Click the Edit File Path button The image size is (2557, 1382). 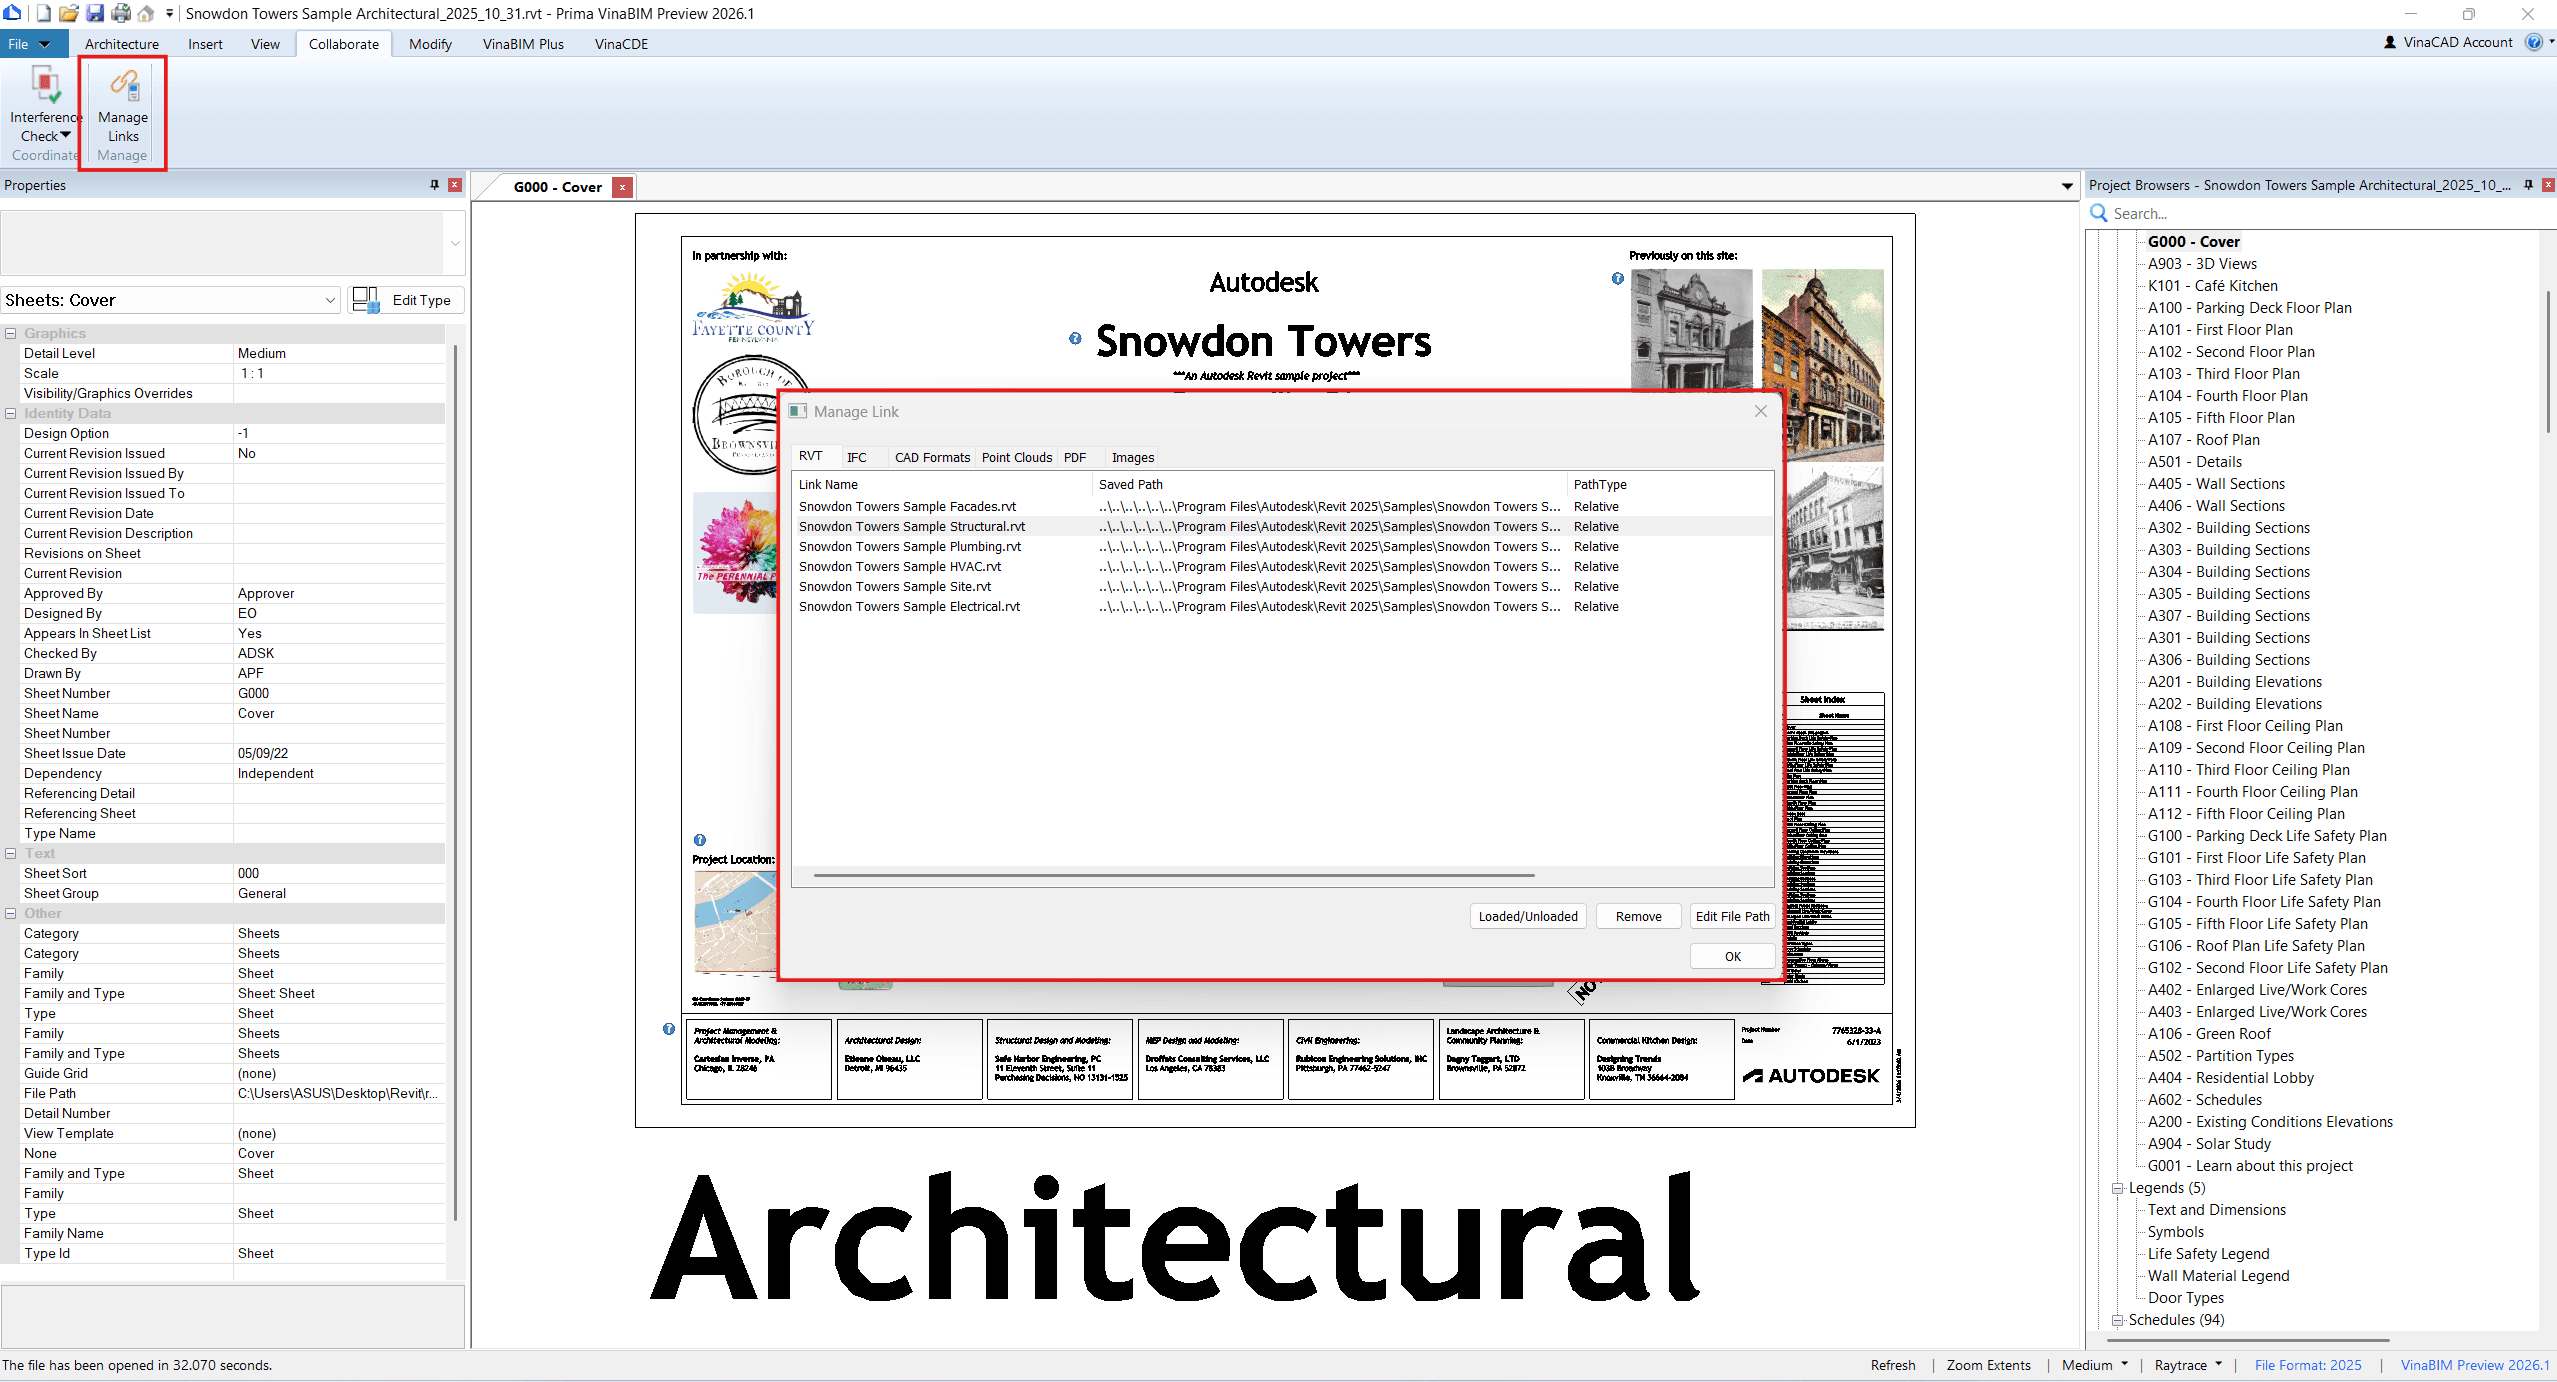click(x=1731, y=916)
